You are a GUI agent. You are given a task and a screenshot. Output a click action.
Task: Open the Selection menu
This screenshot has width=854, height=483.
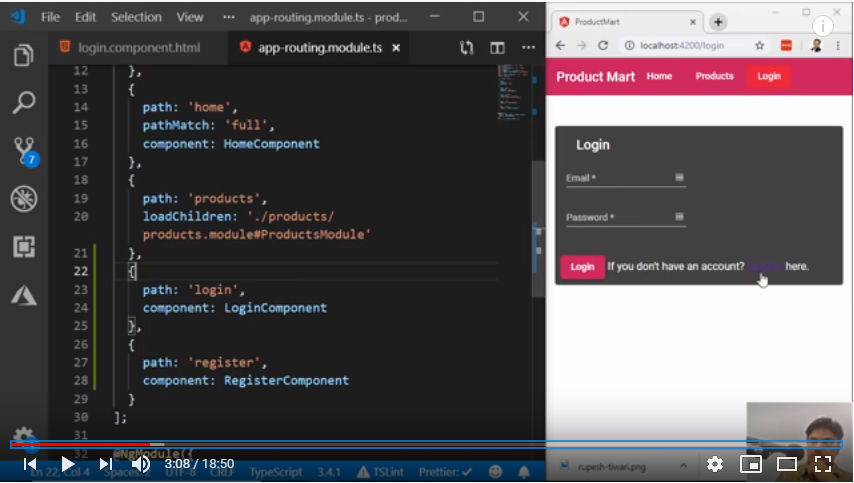coord(136,17)
